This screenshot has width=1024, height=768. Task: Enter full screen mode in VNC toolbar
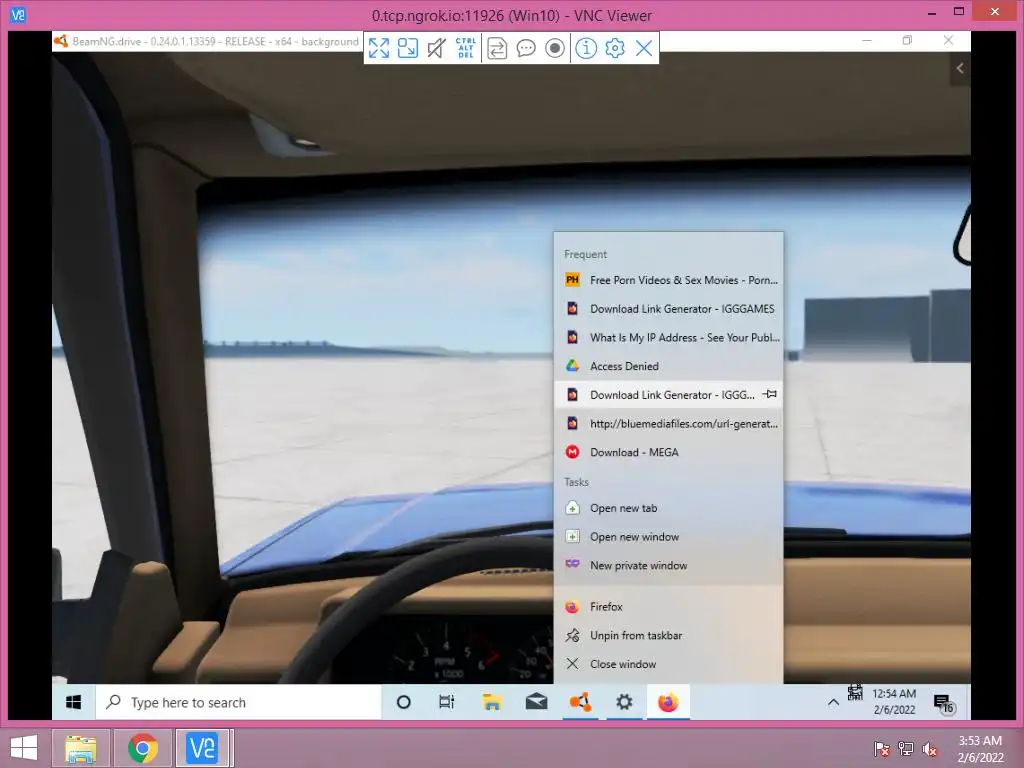coord(379,48)
